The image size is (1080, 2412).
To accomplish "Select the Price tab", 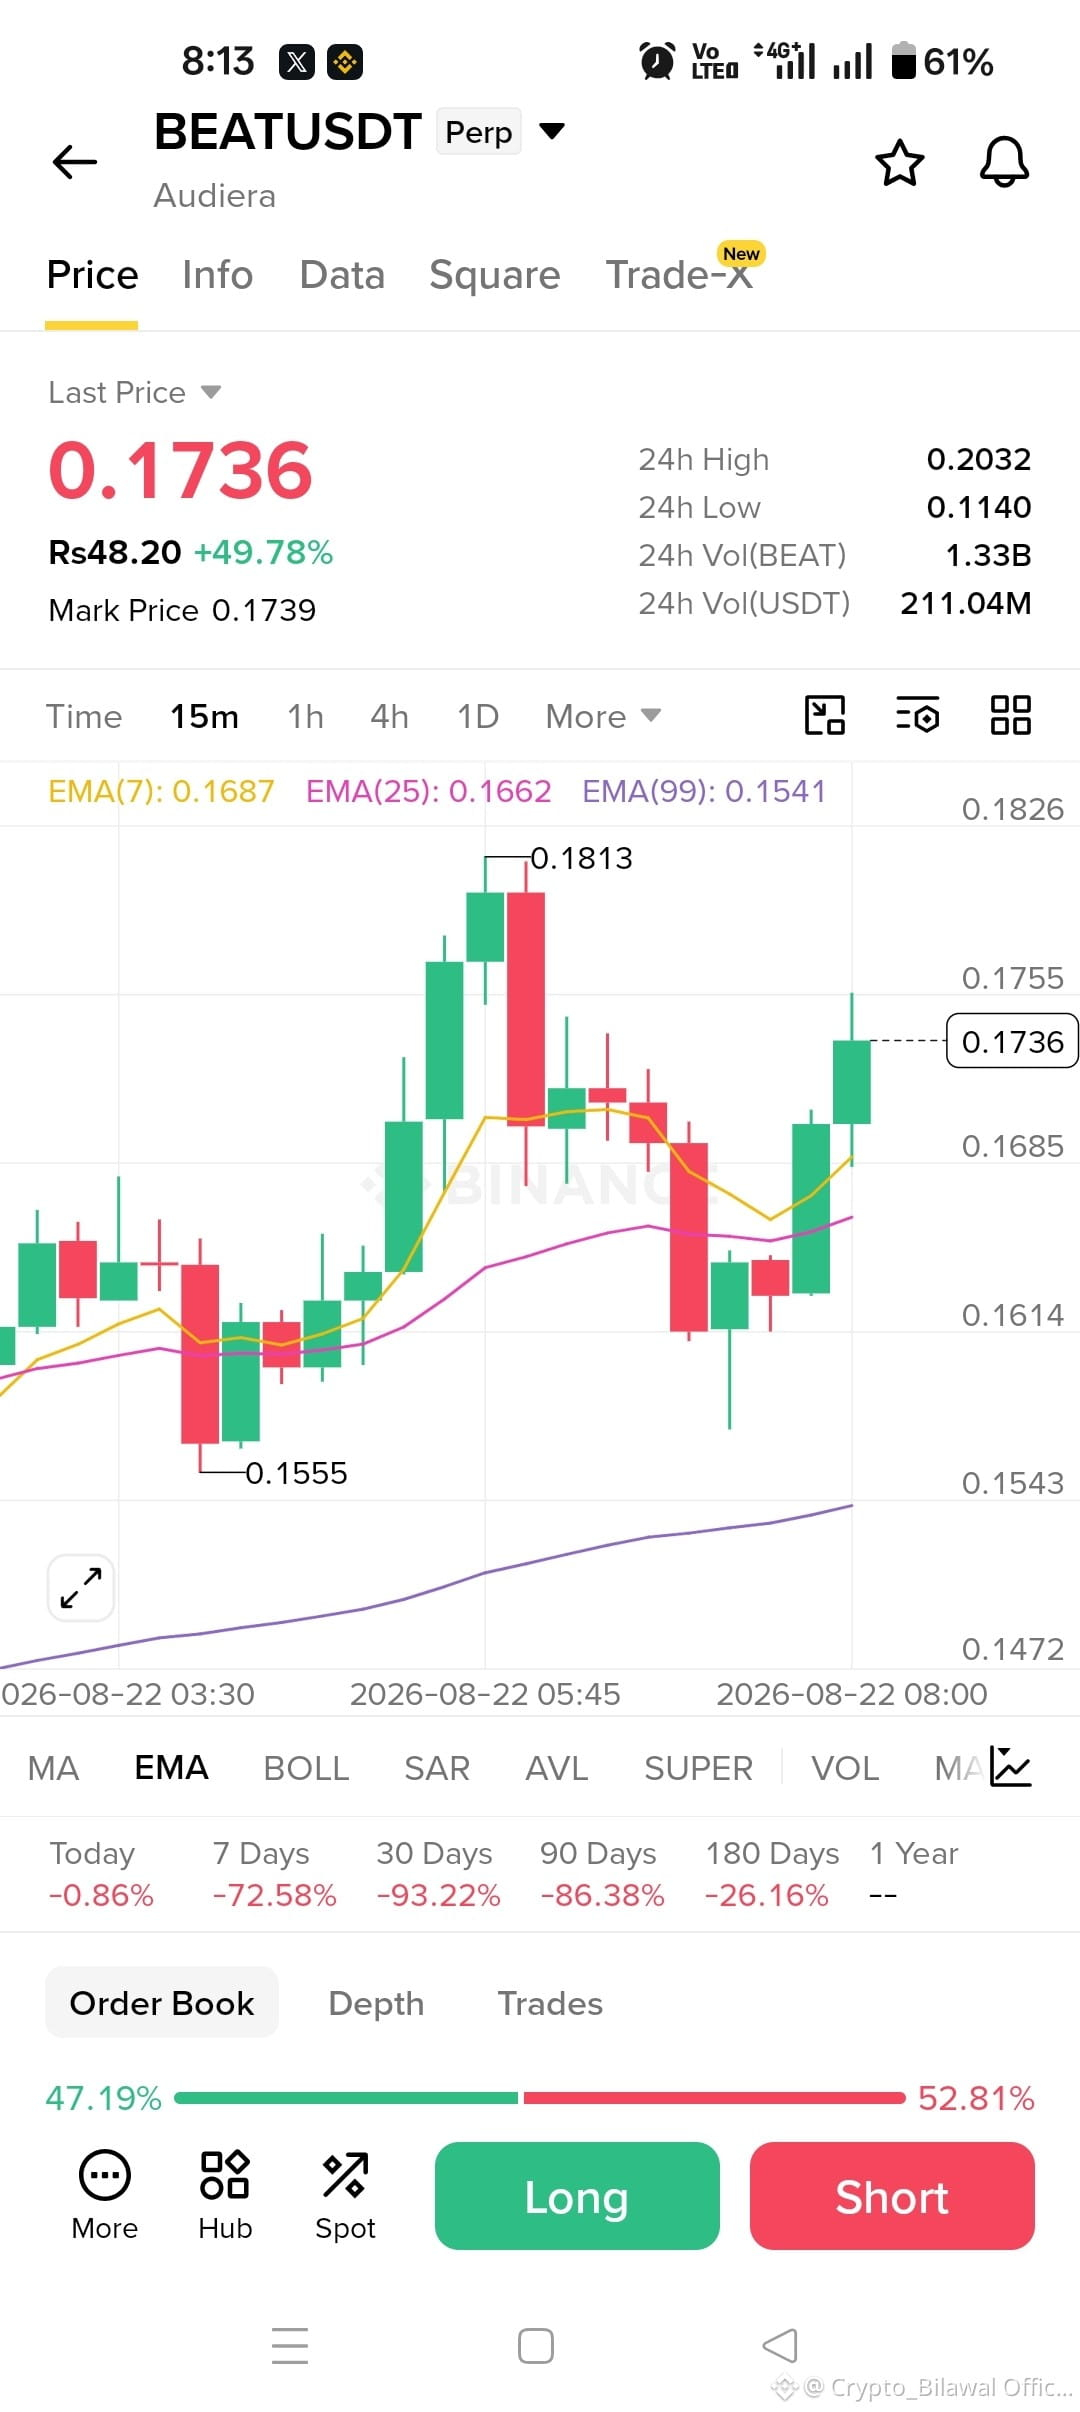I will (x=92, y=275).
